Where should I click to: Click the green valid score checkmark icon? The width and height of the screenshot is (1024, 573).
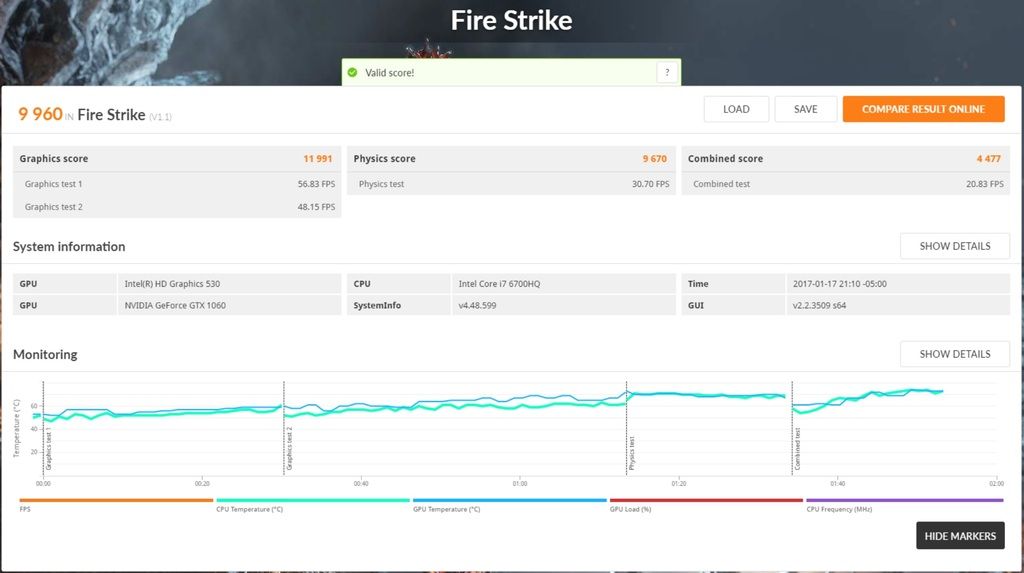[353, 73]
